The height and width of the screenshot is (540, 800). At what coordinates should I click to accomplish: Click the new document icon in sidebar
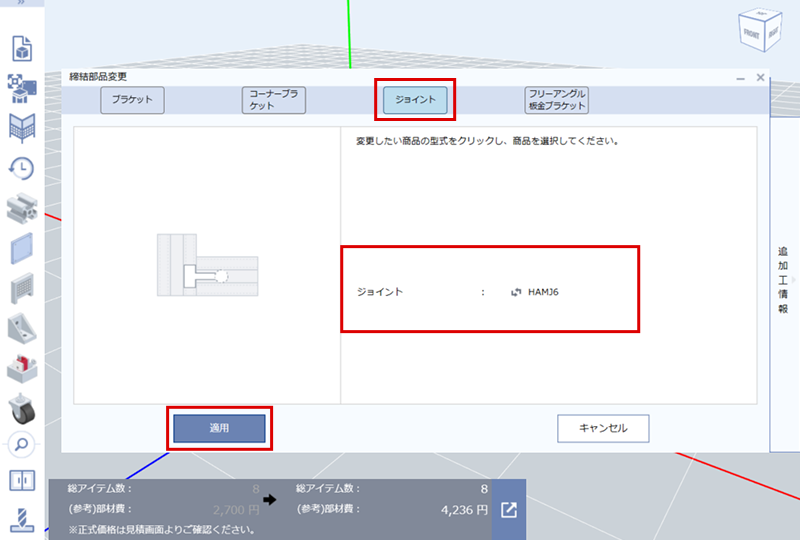[21, 48]
